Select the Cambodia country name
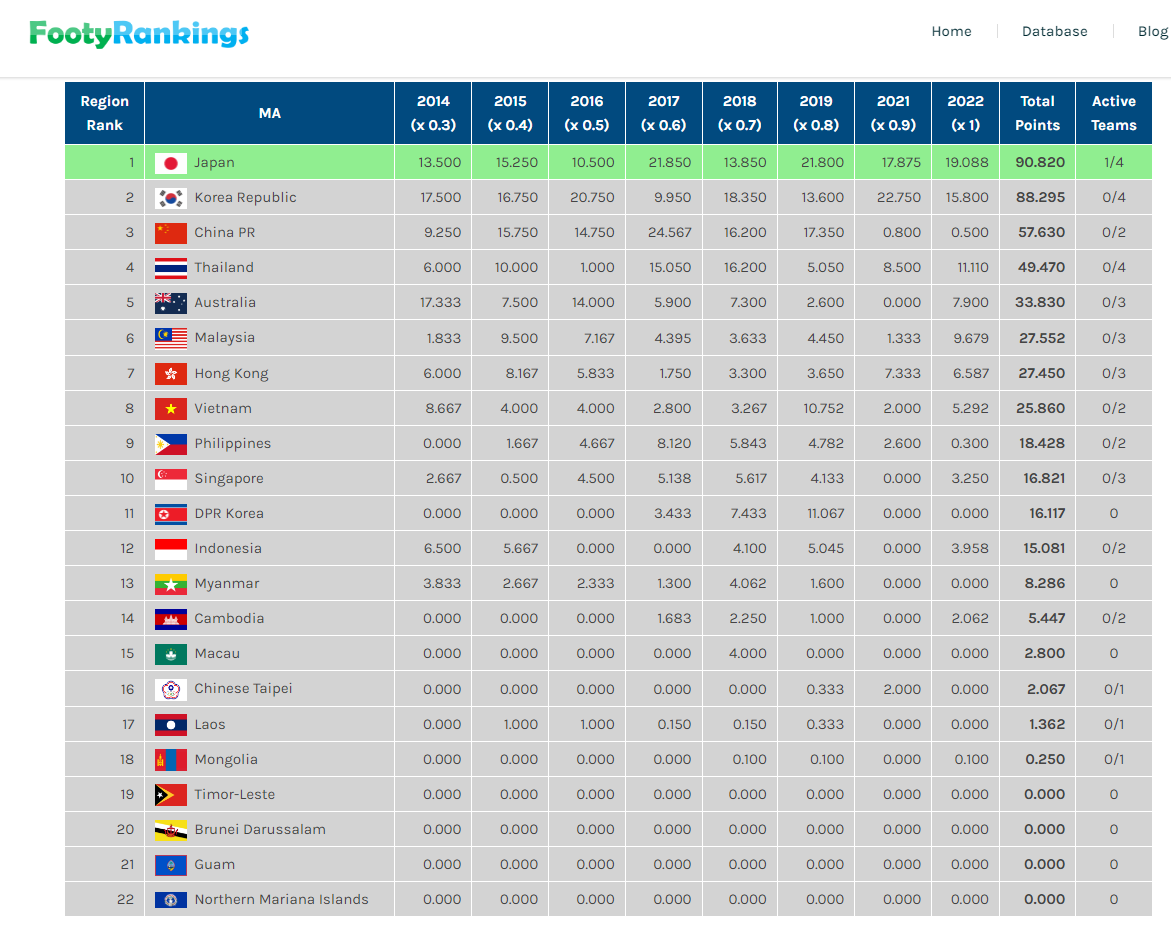The height and width of the screenshot is (931, 1171). [x=229, y=618]
